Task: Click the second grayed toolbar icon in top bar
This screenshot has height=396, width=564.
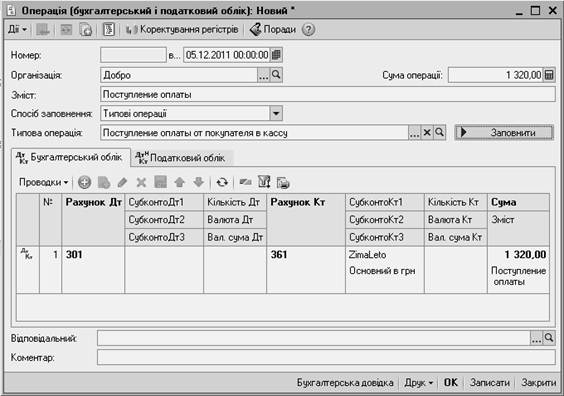Action: pyautogui.click(x=66, y=29)
